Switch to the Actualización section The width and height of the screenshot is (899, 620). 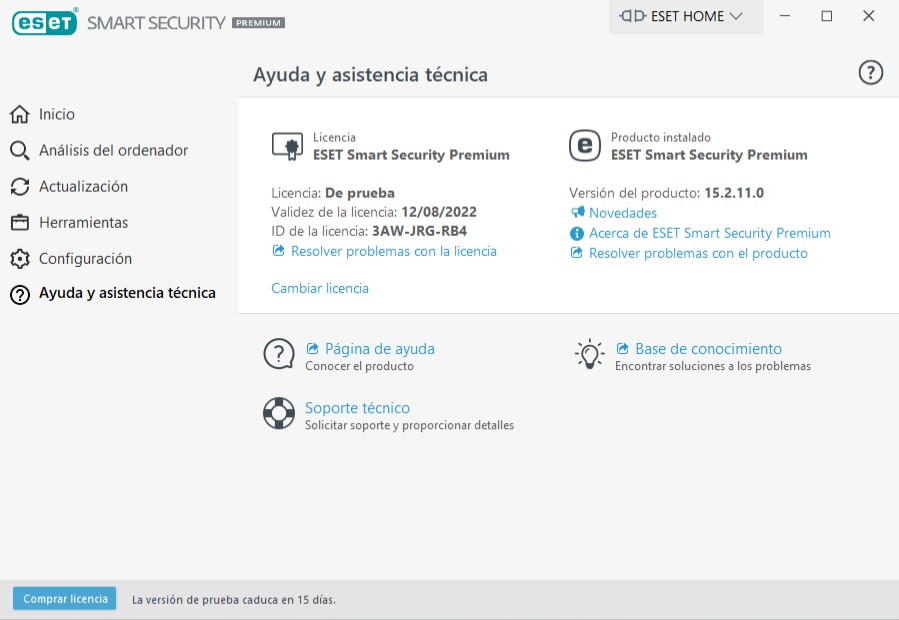83,186
